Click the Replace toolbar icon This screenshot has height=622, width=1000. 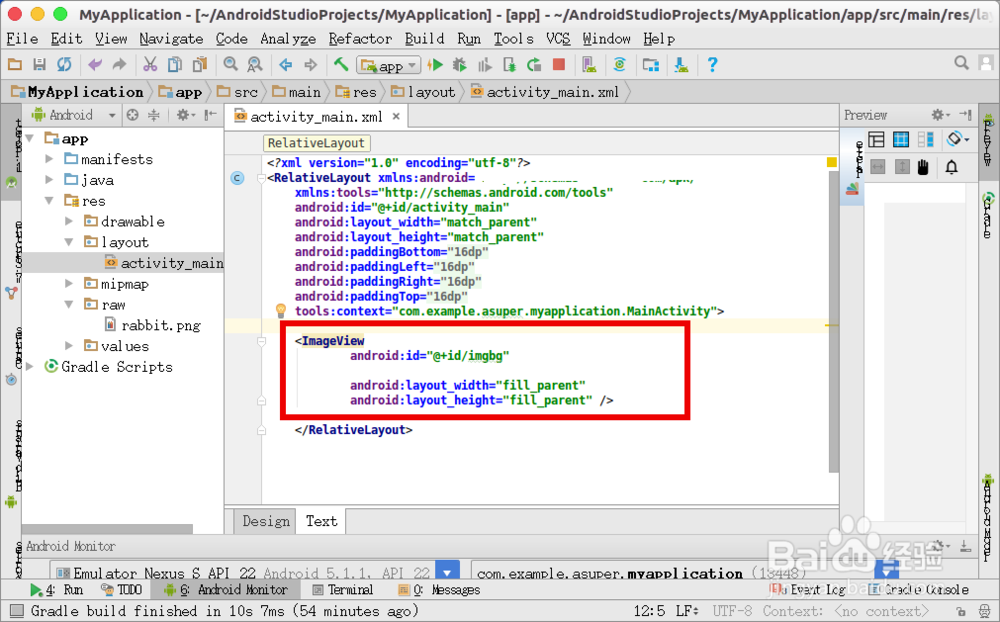pos(254,64)
